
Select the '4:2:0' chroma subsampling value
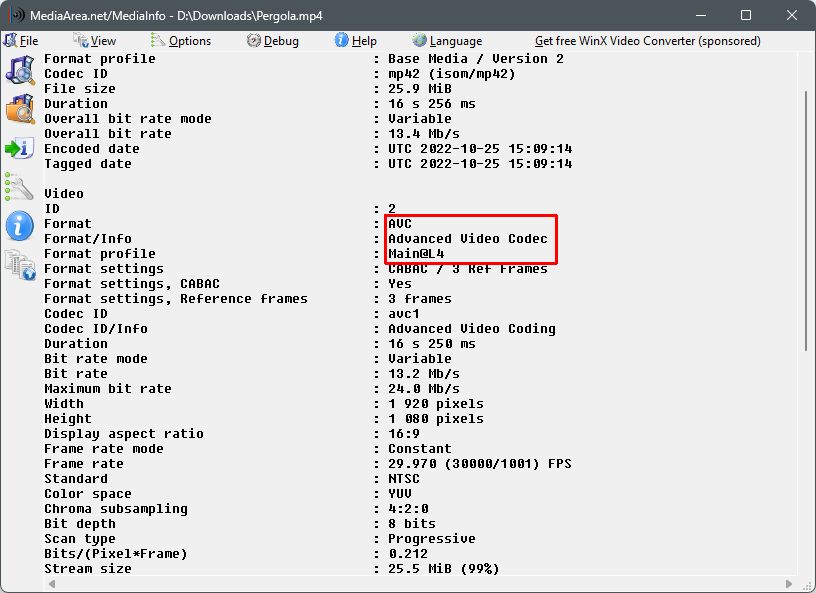[408, 509]
